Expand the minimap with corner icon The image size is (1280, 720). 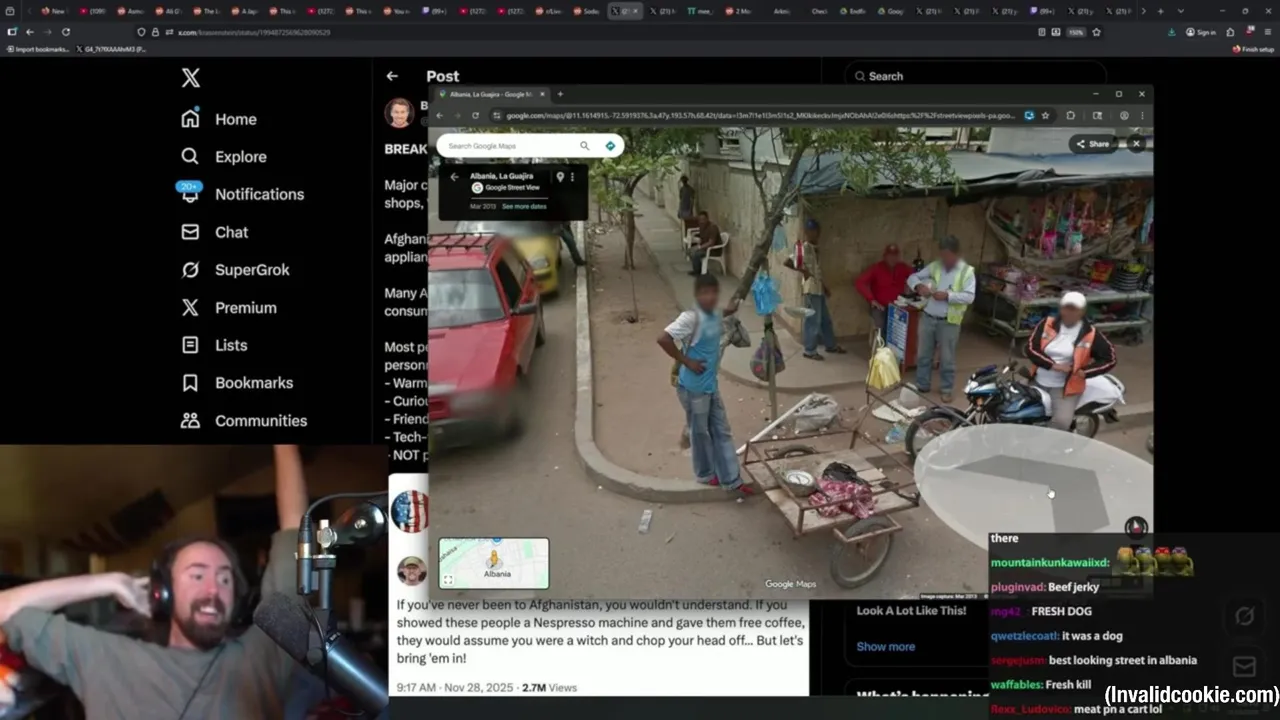click(448, 580)
